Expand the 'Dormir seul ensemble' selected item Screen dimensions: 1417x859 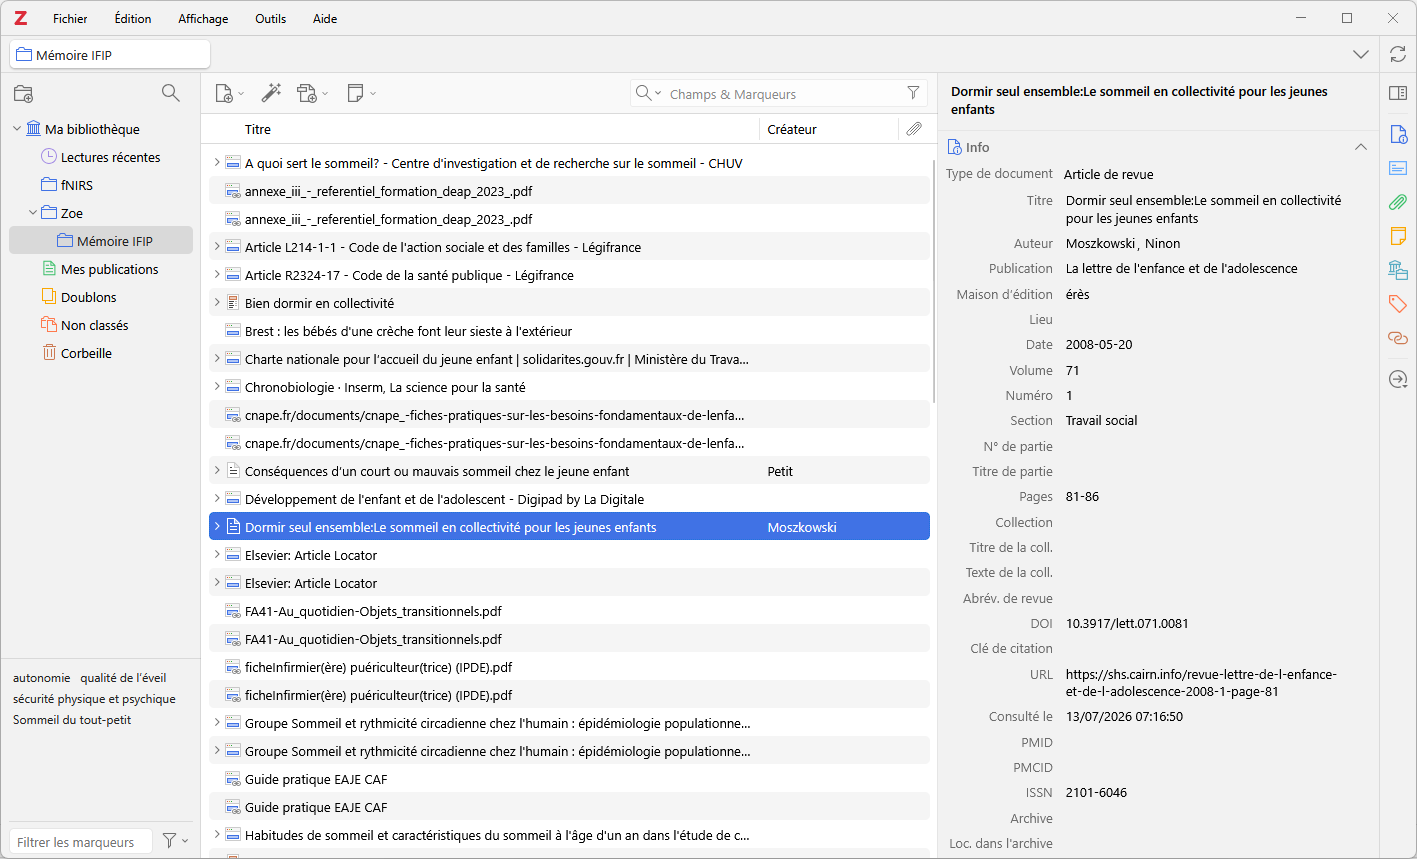coord(216,527)
